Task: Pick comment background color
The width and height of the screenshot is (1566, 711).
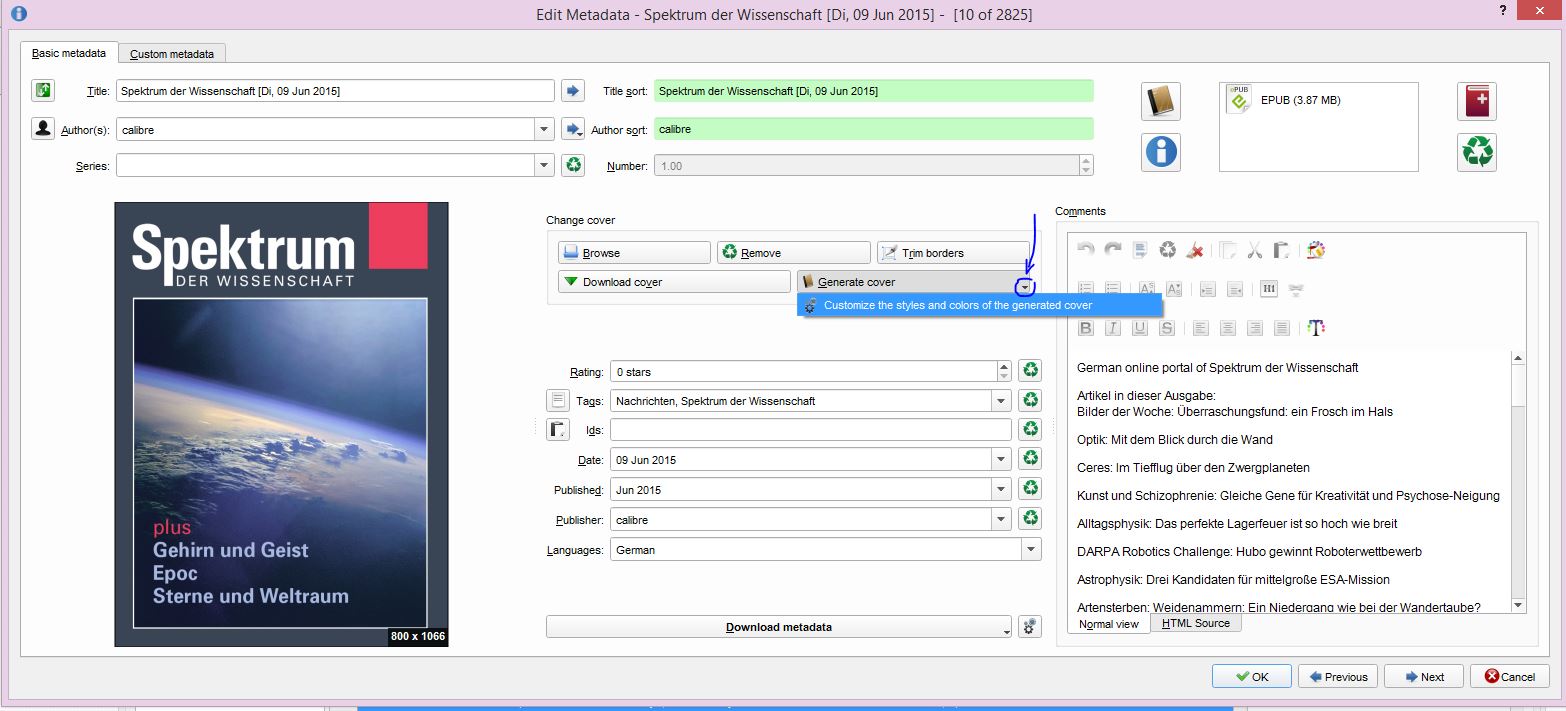Action: (1316, 250)
